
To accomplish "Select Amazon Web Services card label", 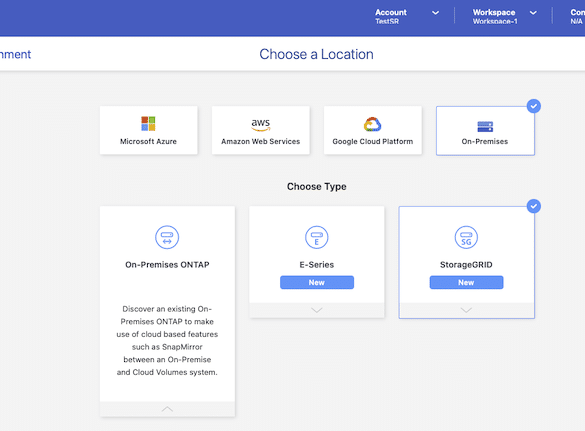I will click(260, 141).
